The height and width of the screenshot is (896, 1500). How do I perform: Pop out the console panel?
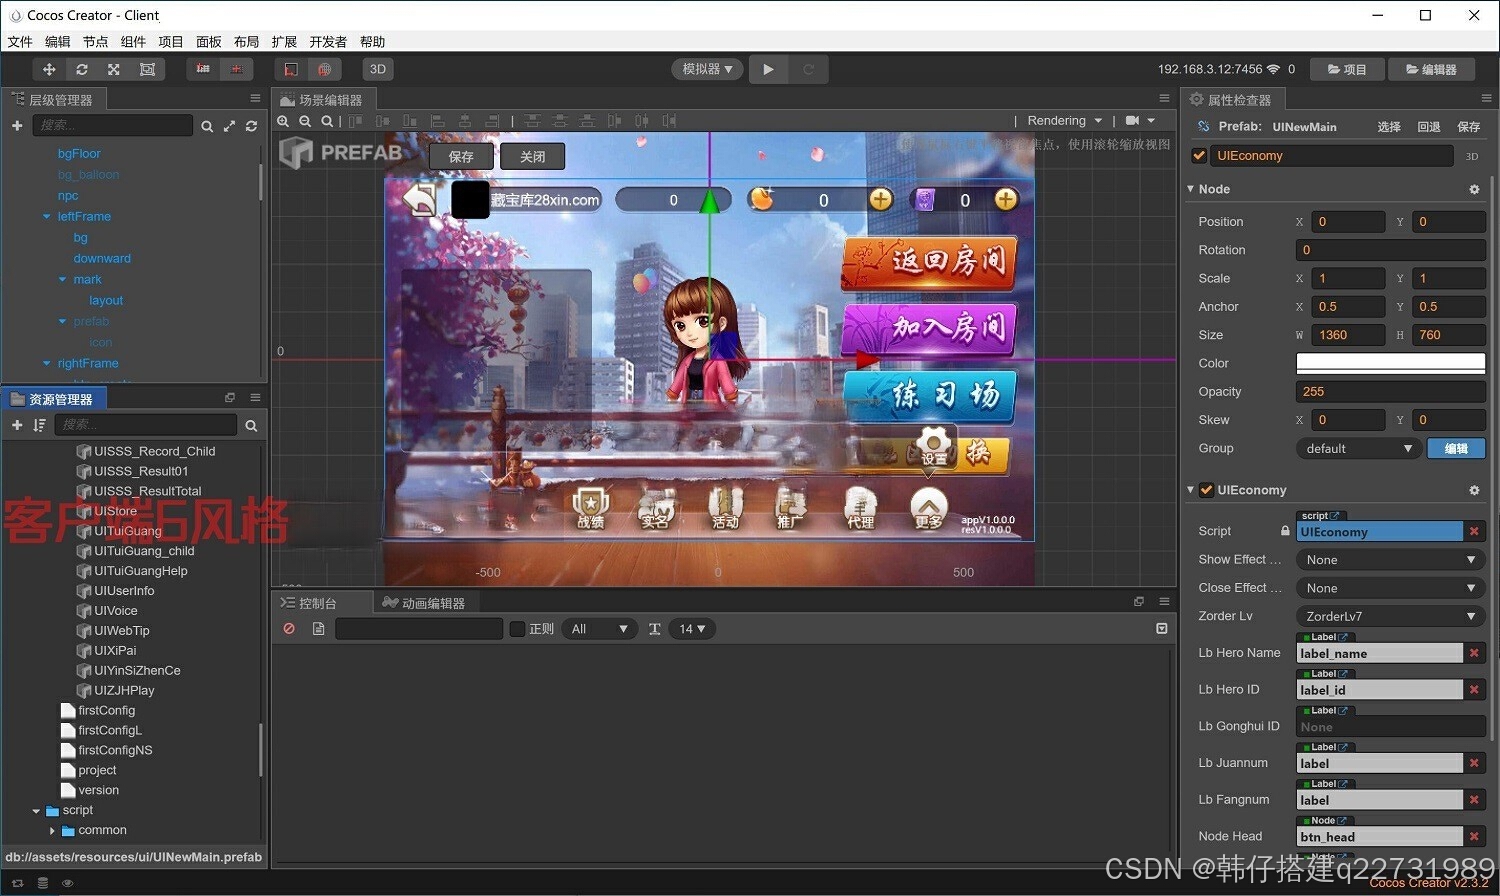click(1138, 601)
